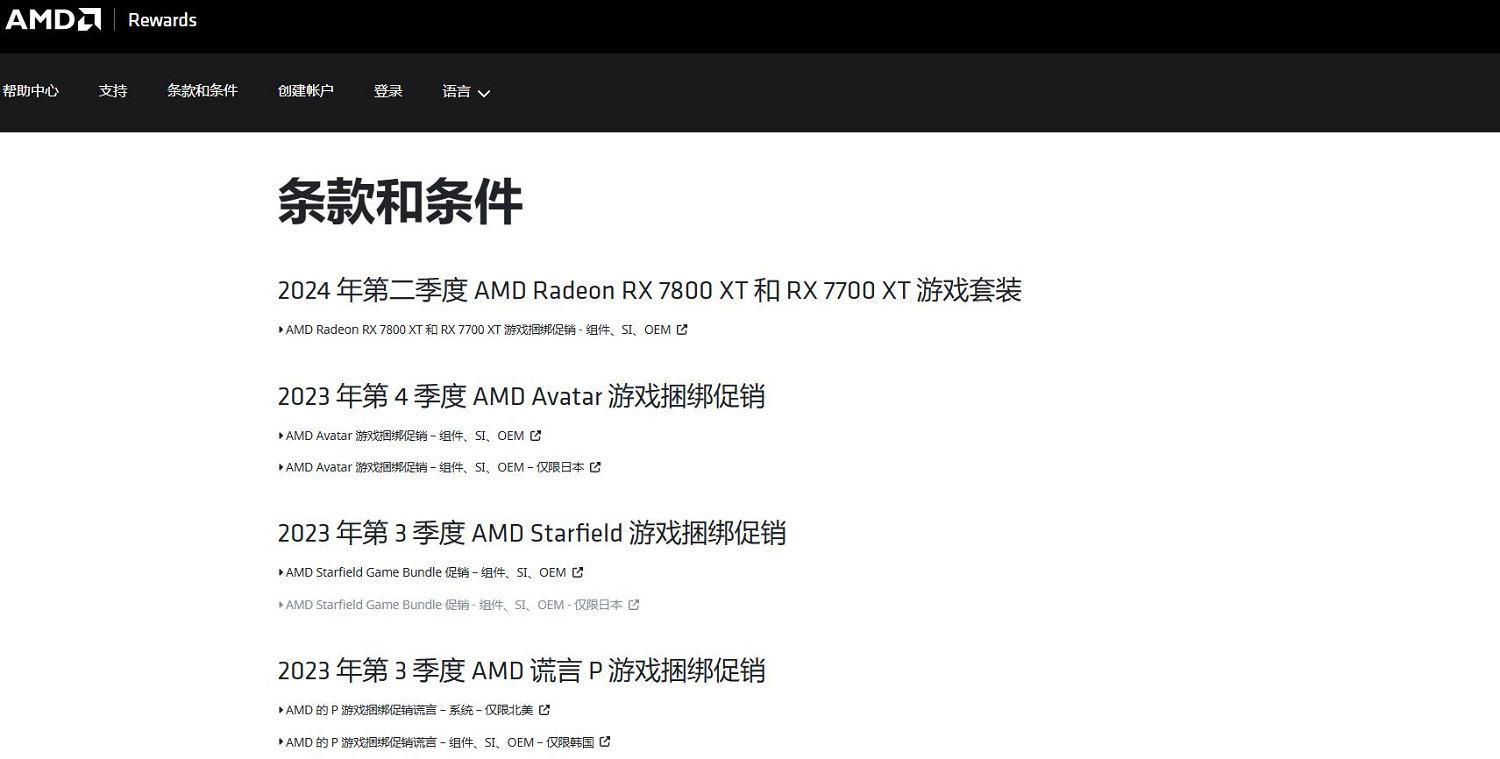Click the external link icon after AMD Avatar 仅限日本

tap(595, 467)
